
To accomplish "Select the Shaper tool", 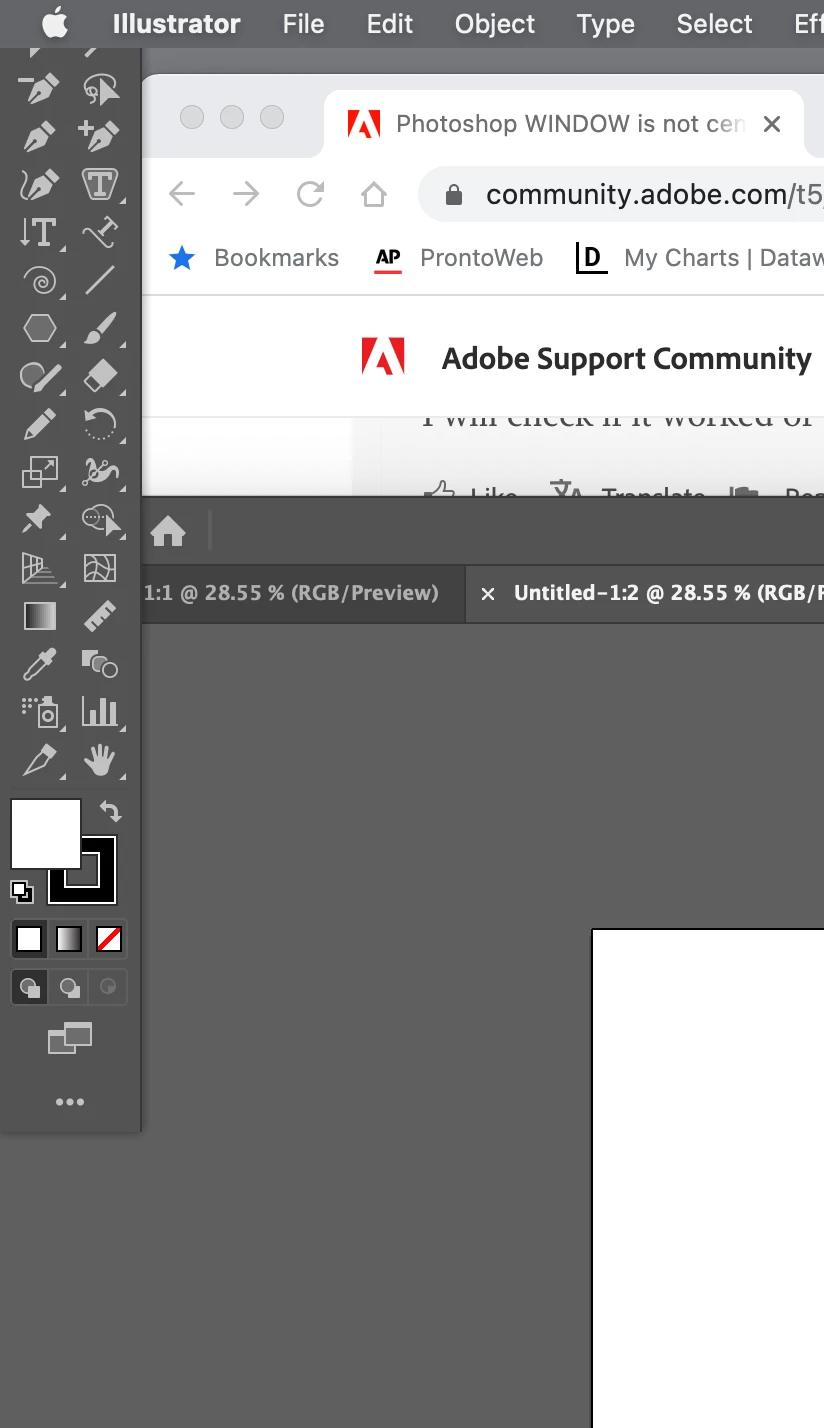I will 39,376.
